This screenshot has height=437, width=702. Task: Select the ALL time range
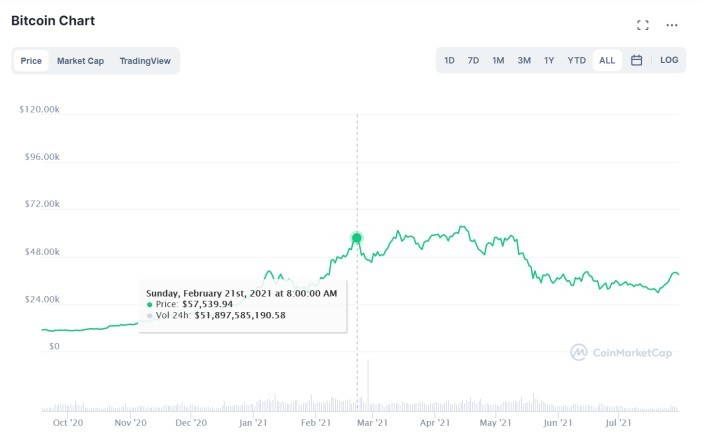(607, 60)
